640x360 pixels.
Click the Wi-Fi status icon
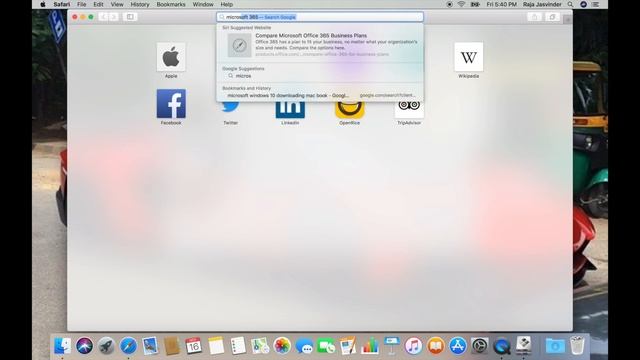461,4
